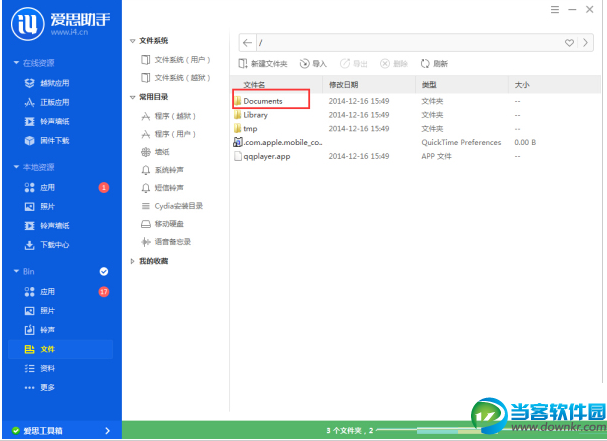This screenshot has height=441, width=607.
Task: Sort by 修改日期 column header
Action: tap(369, 84)
